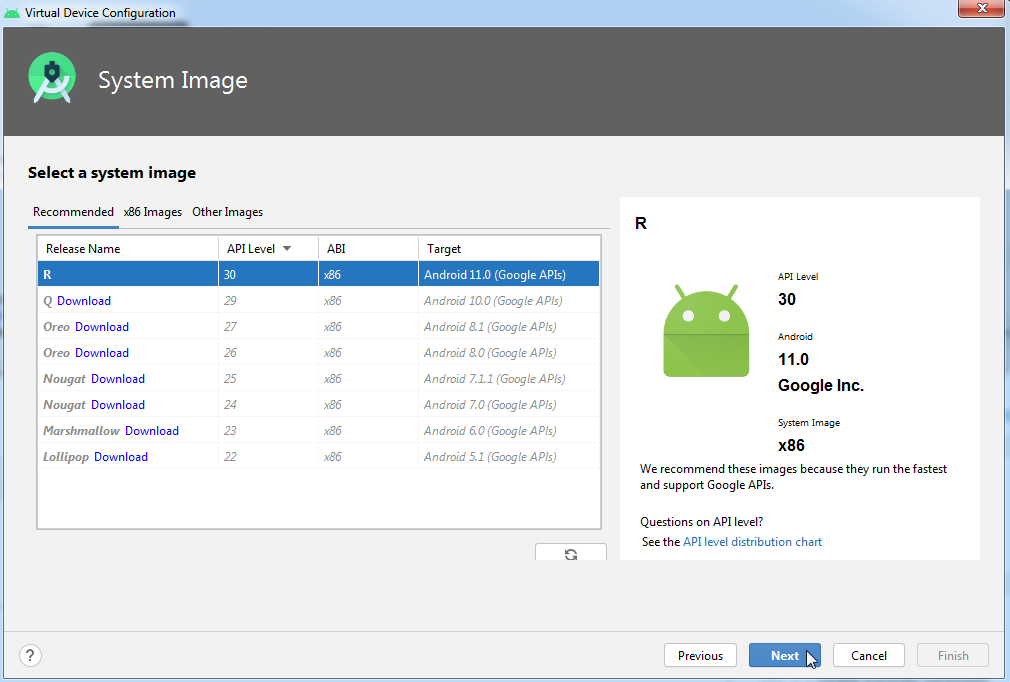Select 'Android 8.0 (Google APIs)' row

click(x=318, y=353)
